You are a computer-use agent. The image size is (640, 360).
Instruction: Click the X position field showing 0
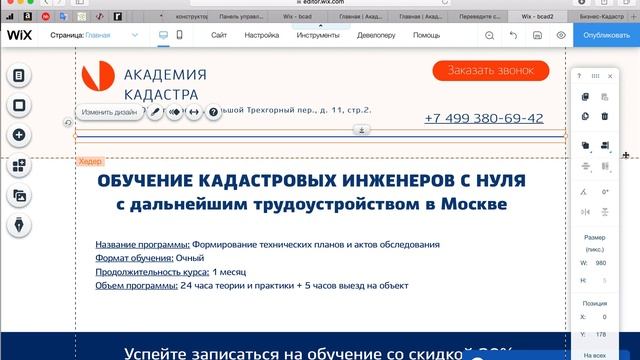point(604,317)
